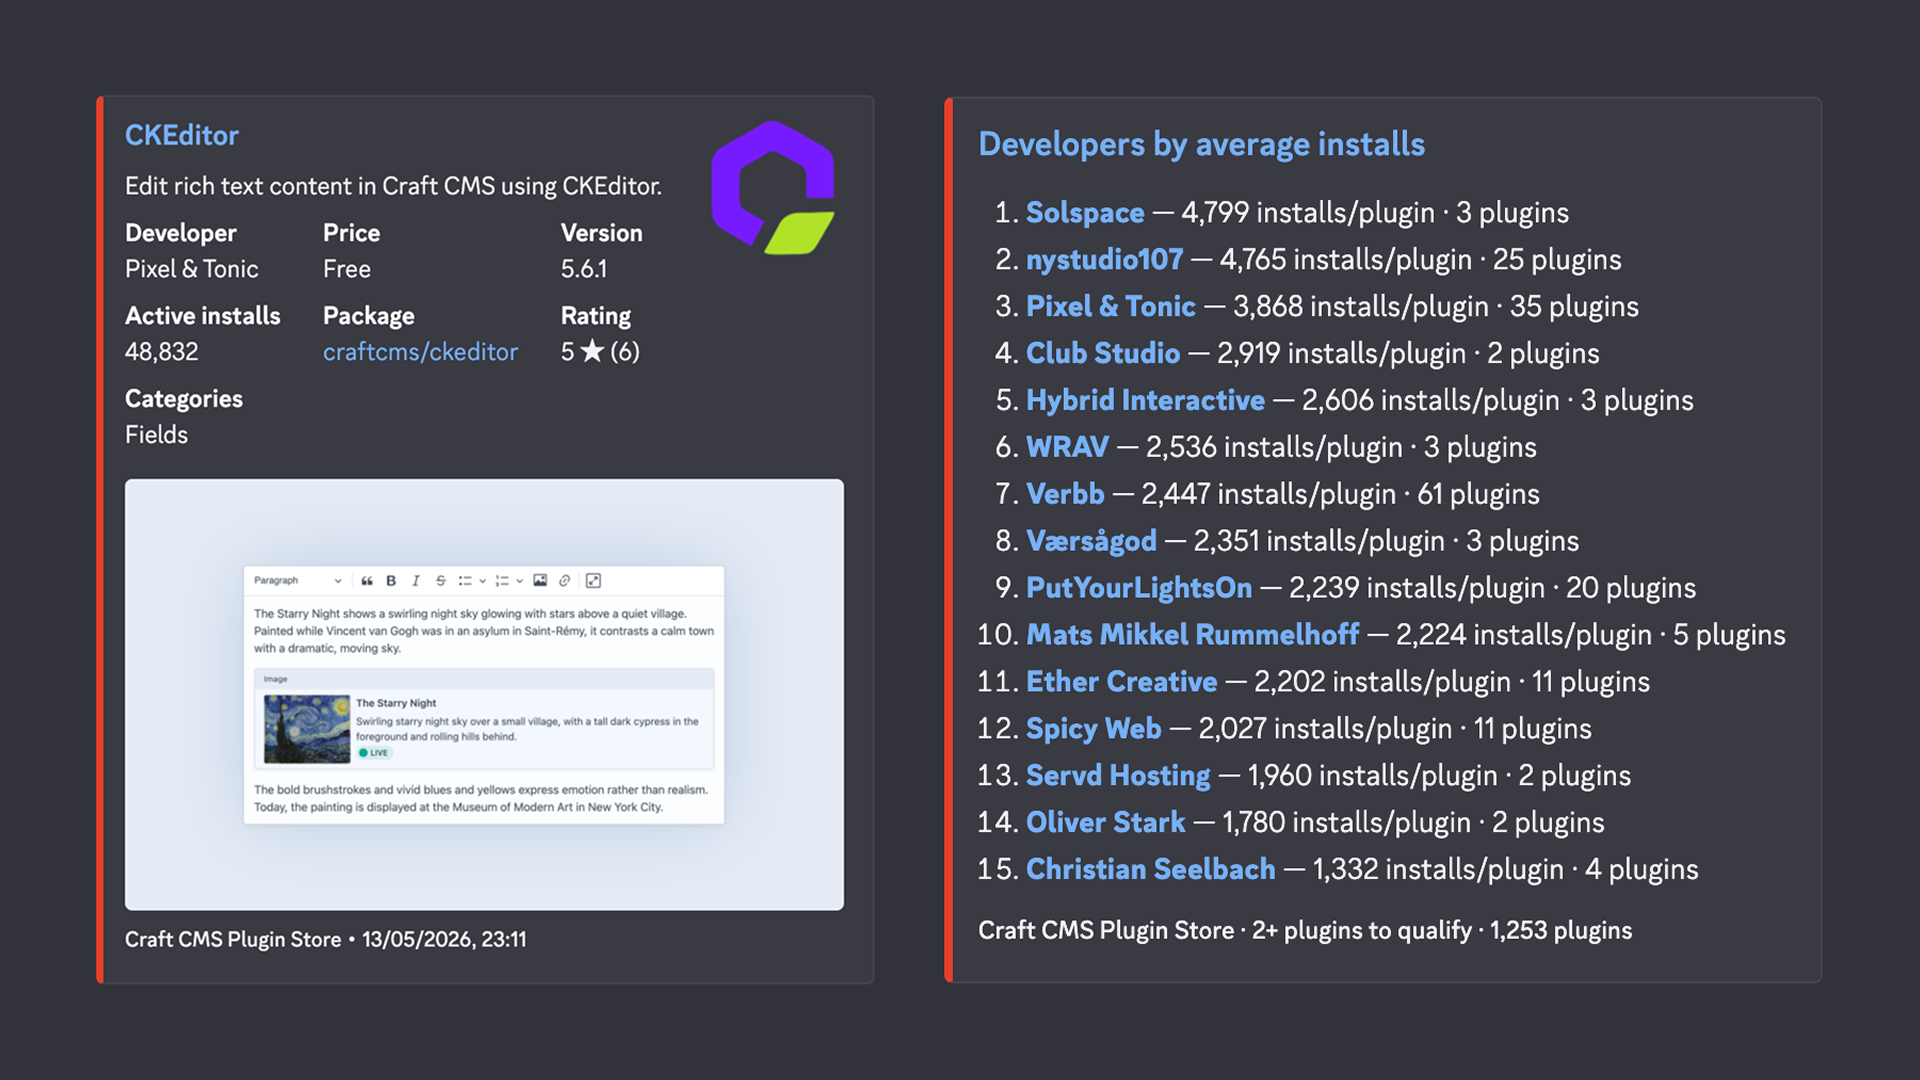Click the 'Version' field label
The height and width of the screenshot is (1080, 1920).
[x=601, y=233]
